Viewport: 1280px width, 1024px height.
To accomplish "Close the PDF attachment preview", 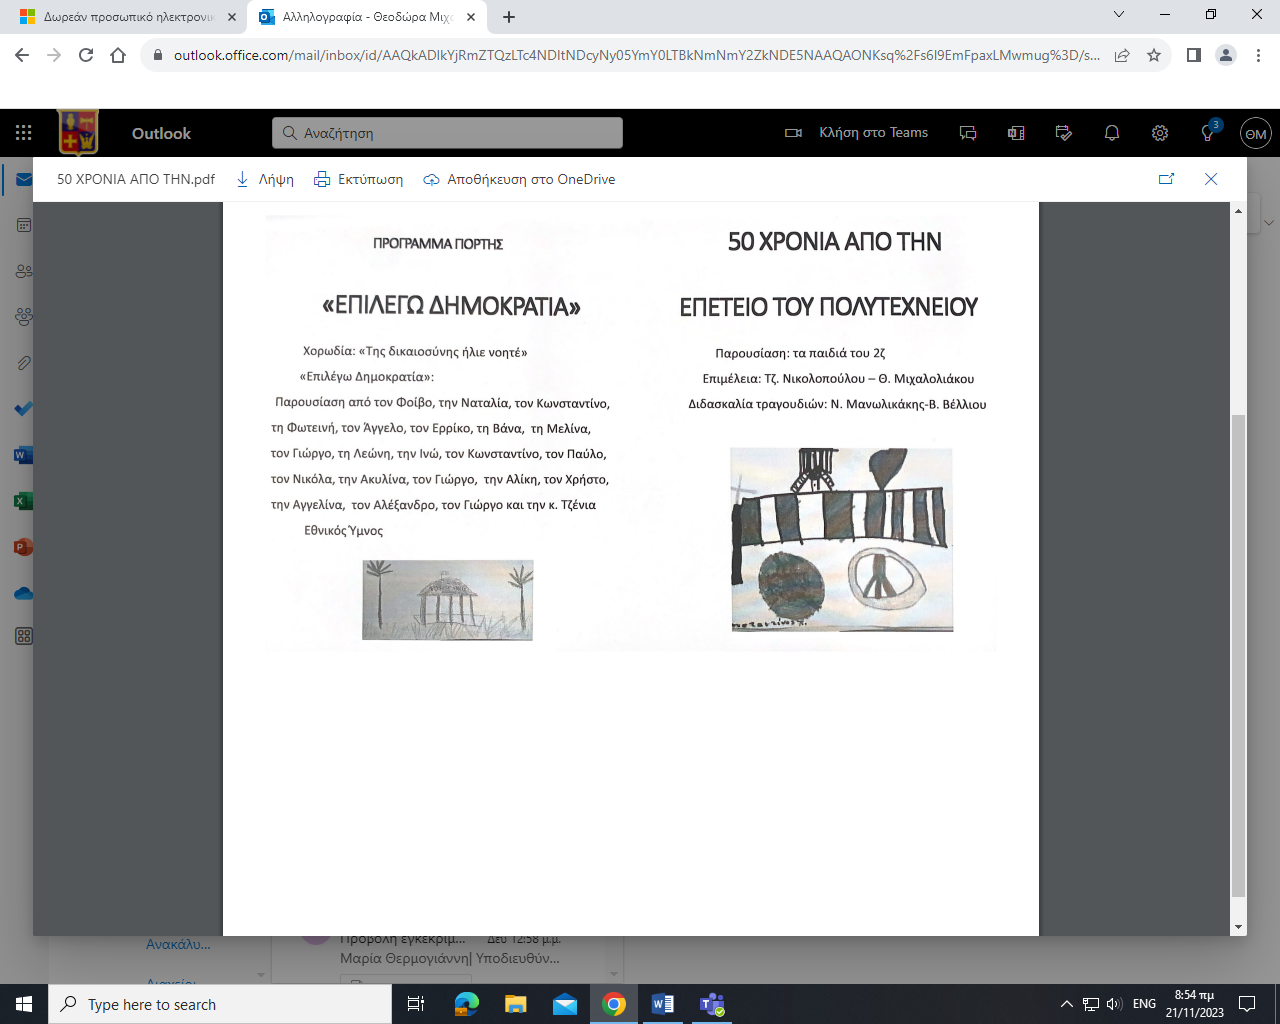I will click(x=1211, y=179).
